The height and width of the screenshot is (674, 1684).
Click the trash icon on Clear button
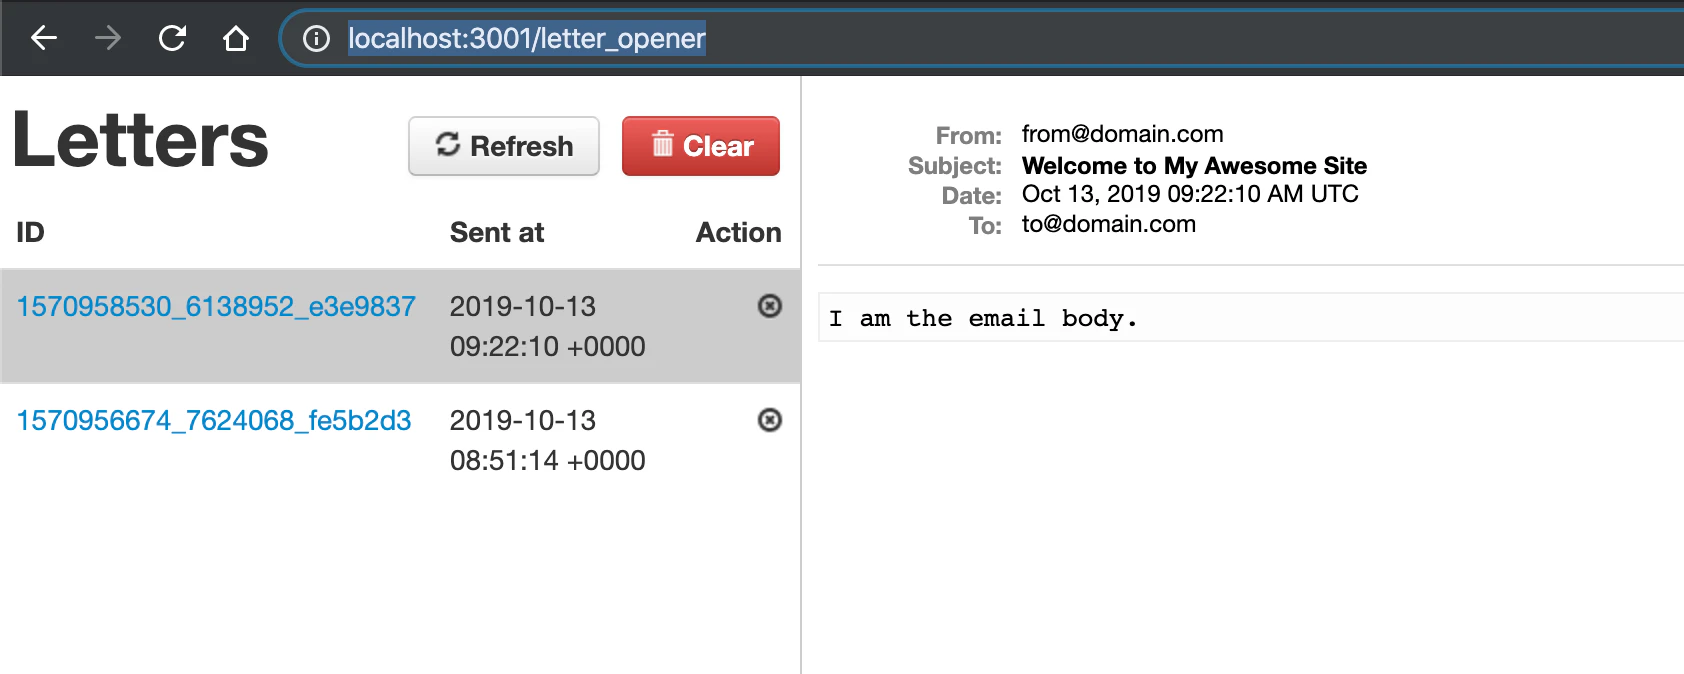coord(662,144)
